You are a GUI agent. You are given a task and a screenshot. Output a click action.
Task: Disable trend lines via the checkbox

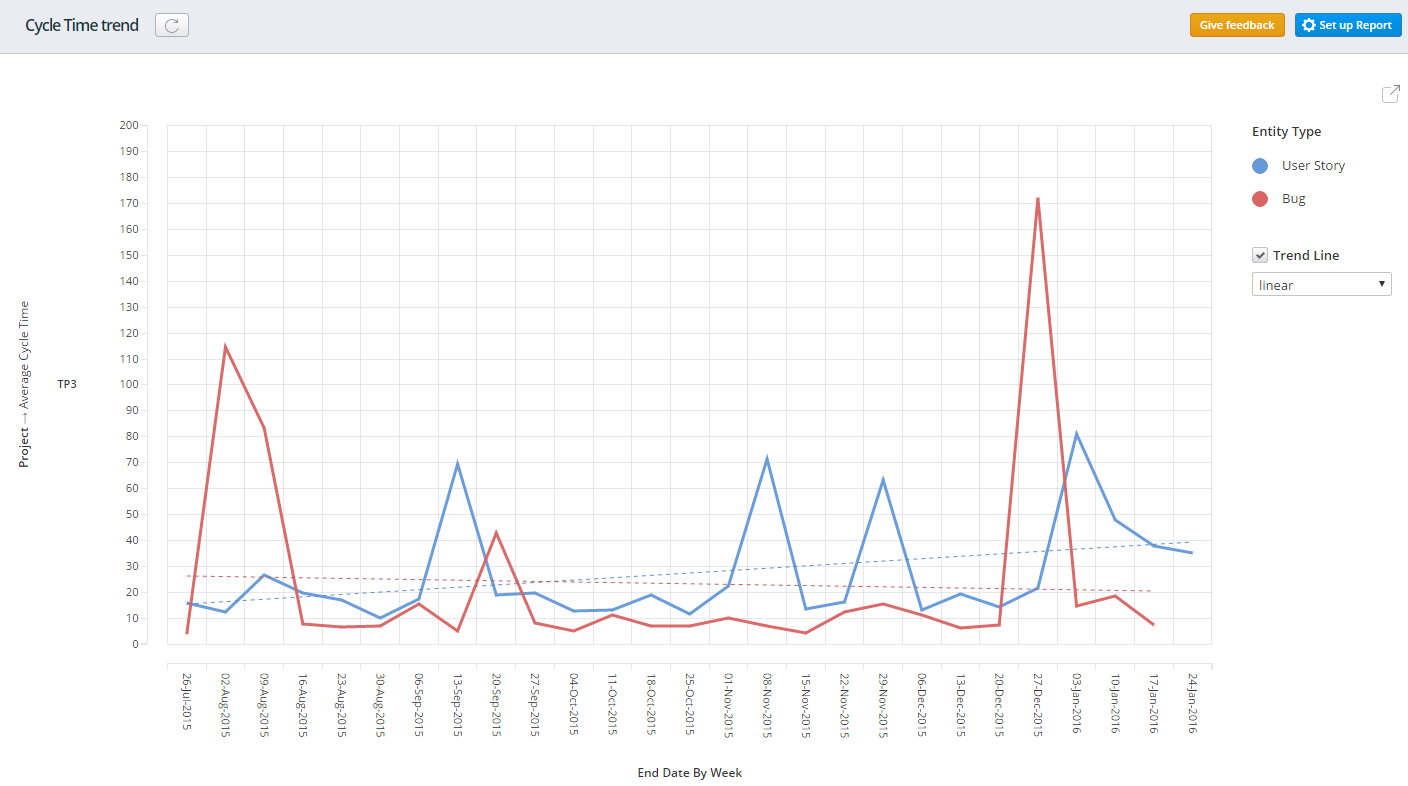(x=1260, y=254)
